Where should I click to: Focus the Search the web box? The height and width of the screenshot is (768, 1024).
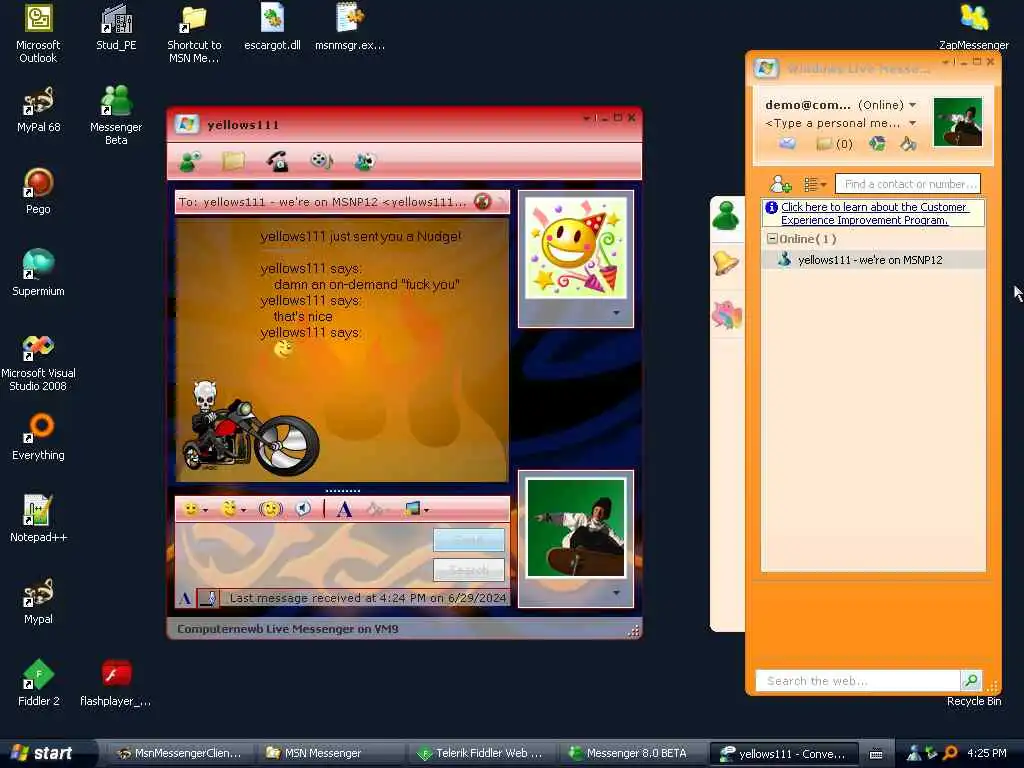[857, 680]
